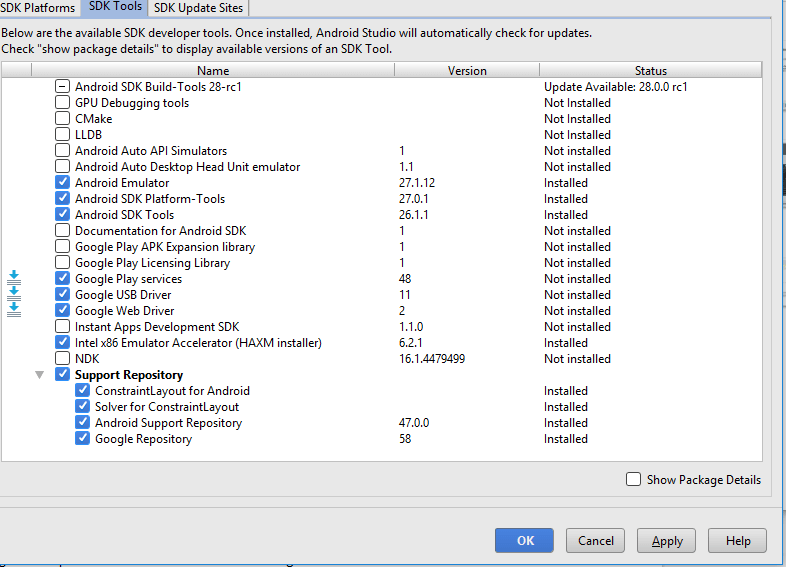Image resolution: width=786 pixels, height=567 pixels.
Task: Open the SDK Update Sites tab
Action: [196, 8]
